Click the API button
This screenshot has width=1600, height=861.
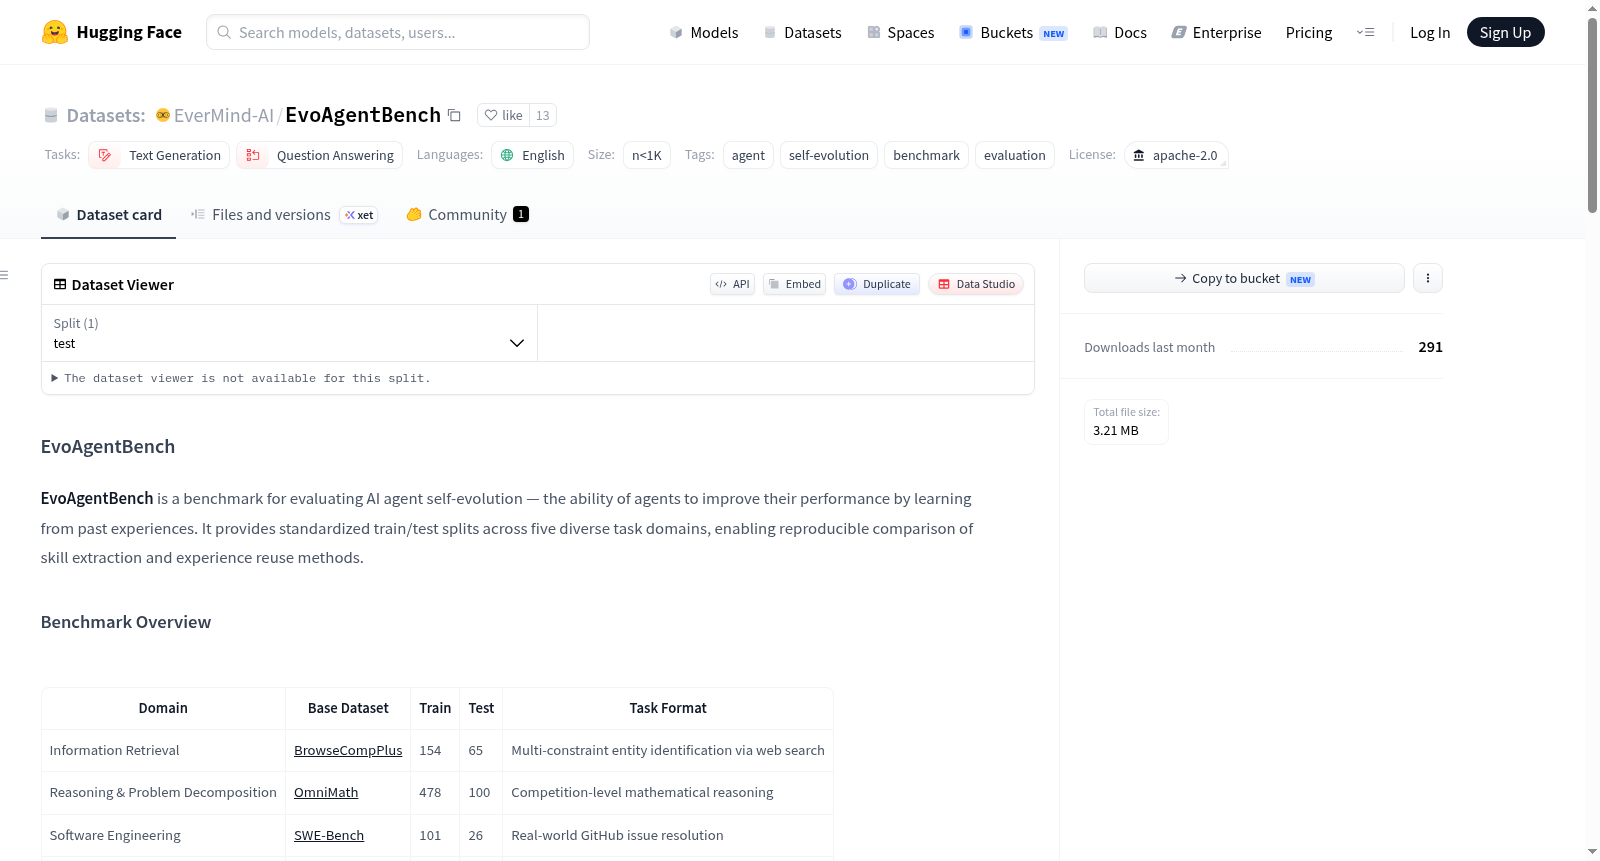732,284
